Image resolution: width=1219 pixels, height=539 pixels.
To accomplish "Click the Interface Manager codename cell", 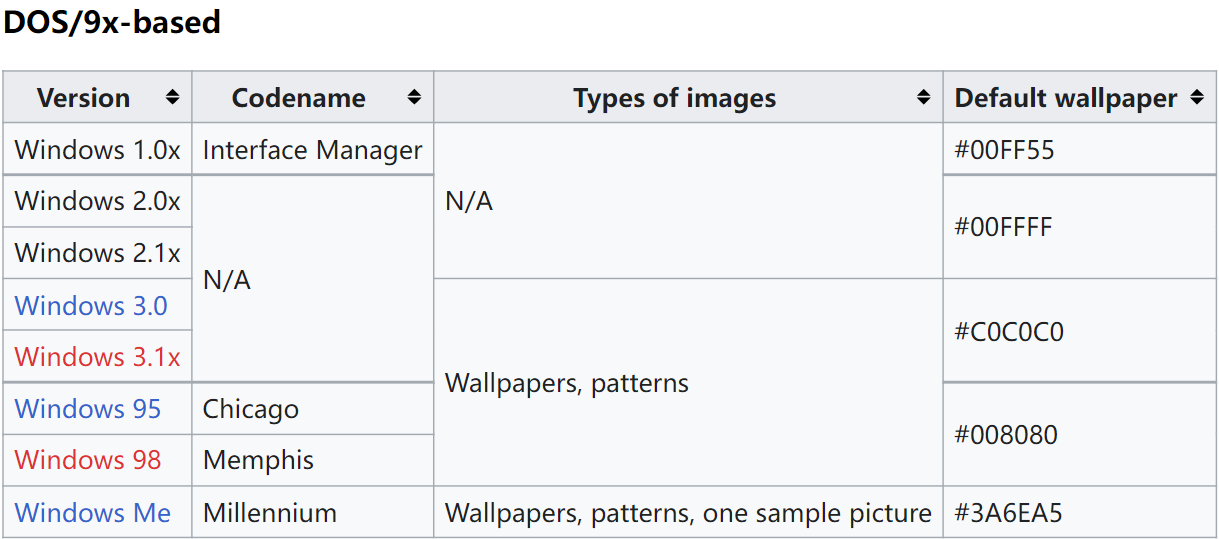I will coord(312,150).
